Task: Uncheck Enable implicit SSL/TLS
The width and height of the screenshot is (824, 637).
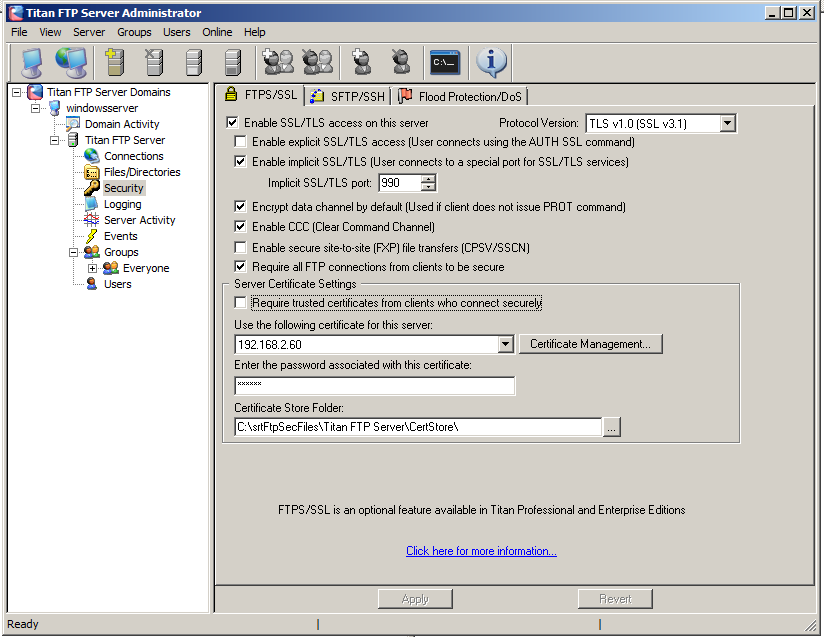Action: 240,161
